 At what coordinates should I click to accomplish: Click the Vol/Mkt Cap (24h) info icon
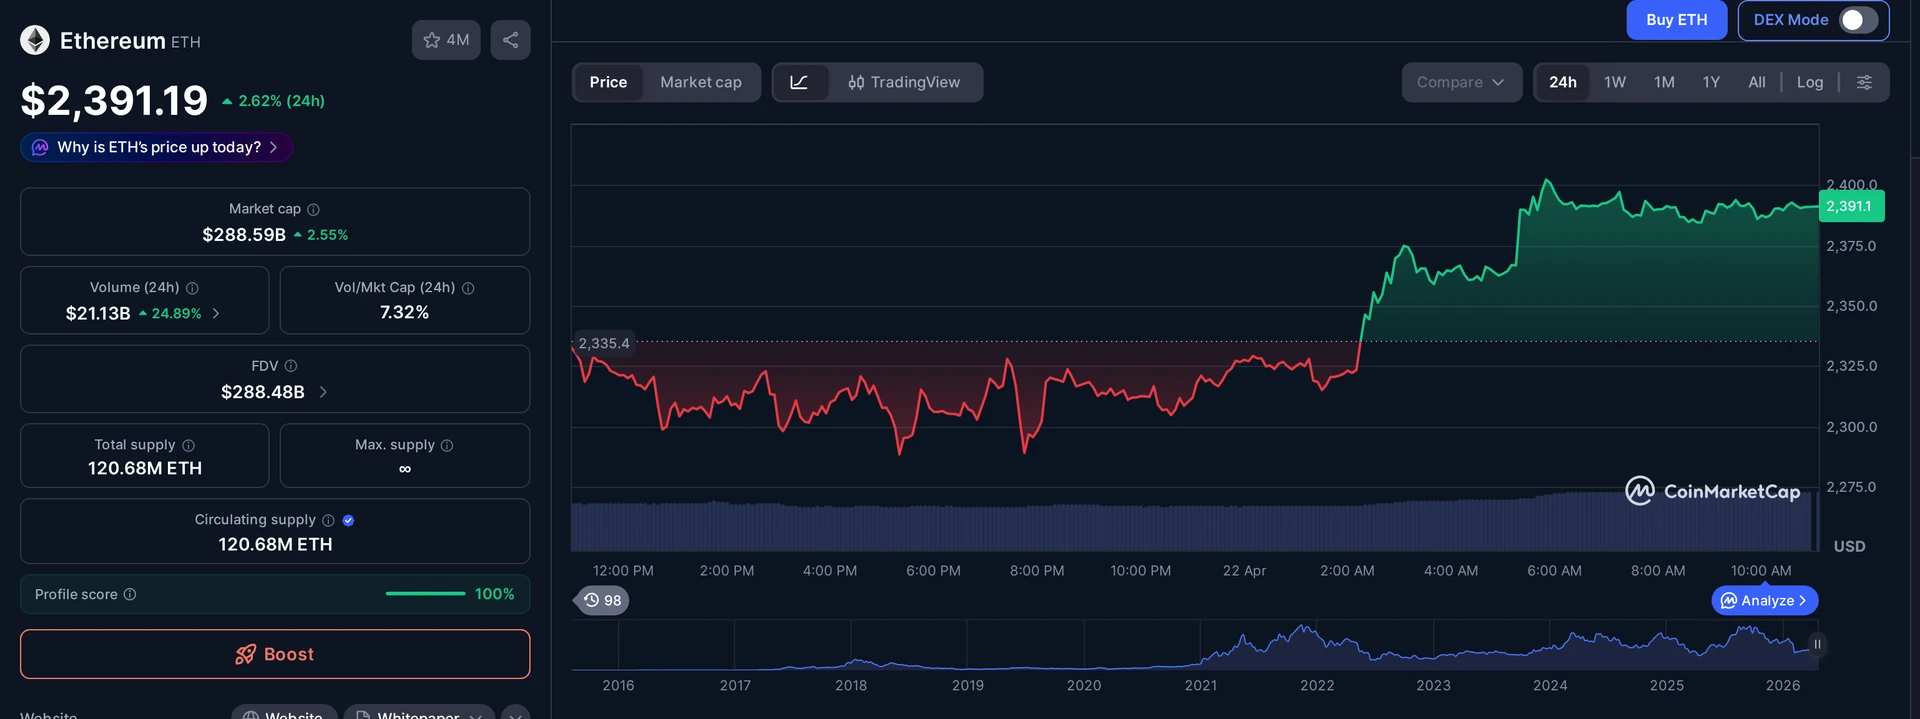[468, 288]
